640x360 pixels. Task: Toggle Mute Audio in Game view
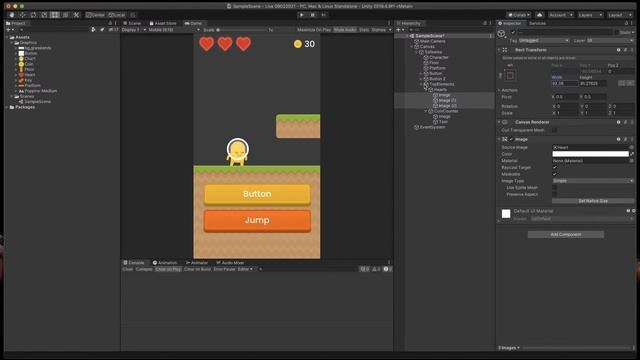point(345,30)
